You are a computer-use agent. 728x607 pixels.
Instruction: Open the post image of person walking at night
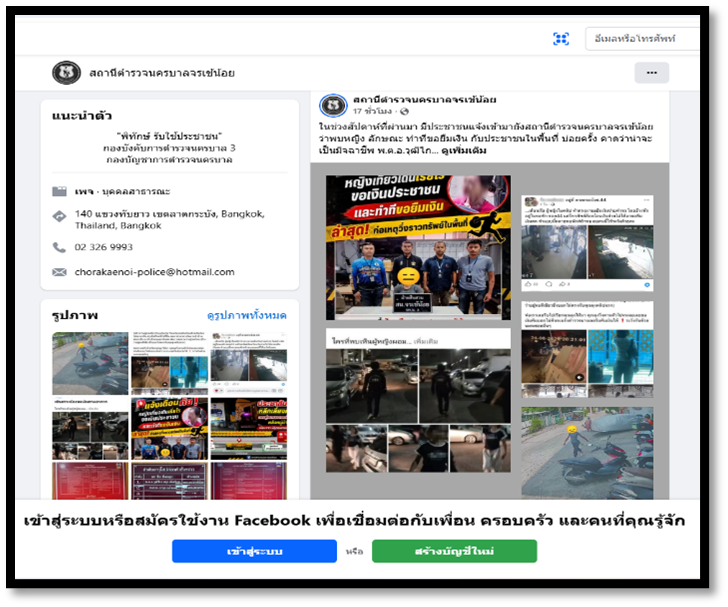[x=418, y=400]
